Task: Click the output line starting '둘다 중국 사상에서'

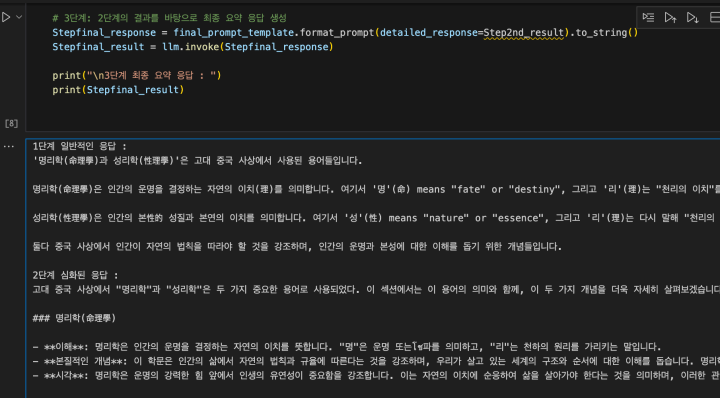Action: (x=297, y=247)
